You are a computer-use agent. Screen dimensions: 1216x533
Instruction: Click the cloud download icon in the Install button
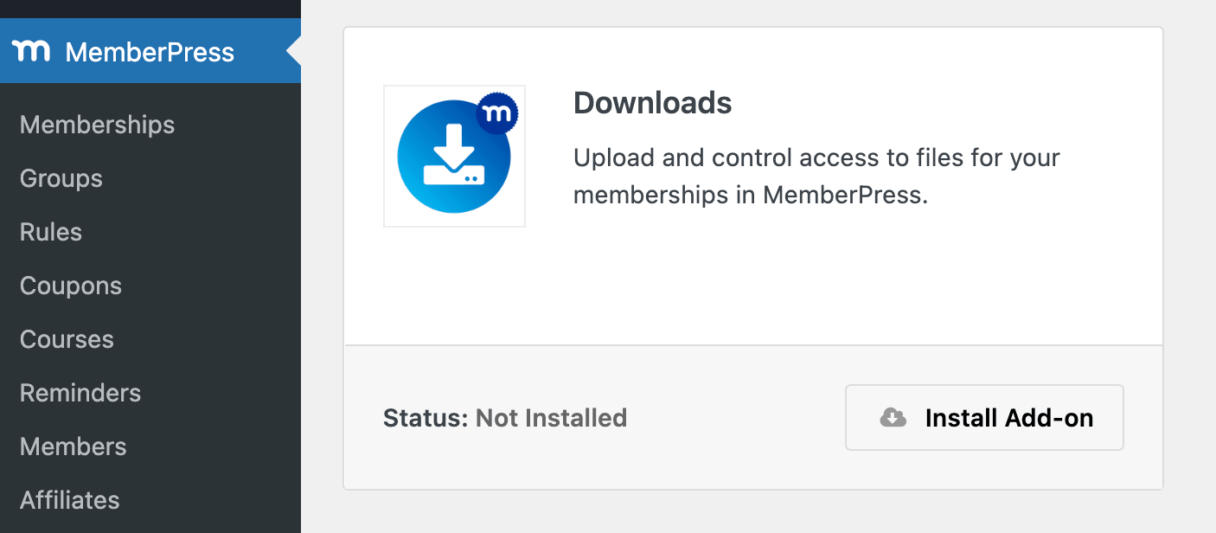click(x=892, y=418)
